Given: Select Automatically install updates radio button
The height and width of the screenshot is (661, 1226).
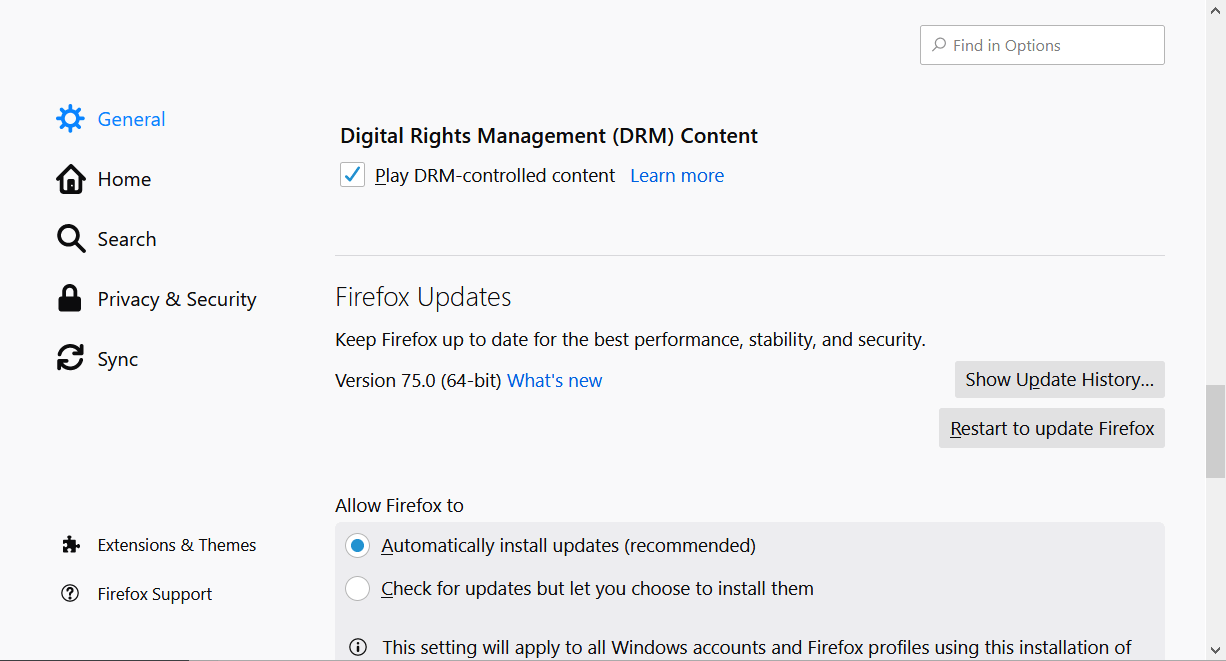Looking at the screenshot, I should (357, 546).
